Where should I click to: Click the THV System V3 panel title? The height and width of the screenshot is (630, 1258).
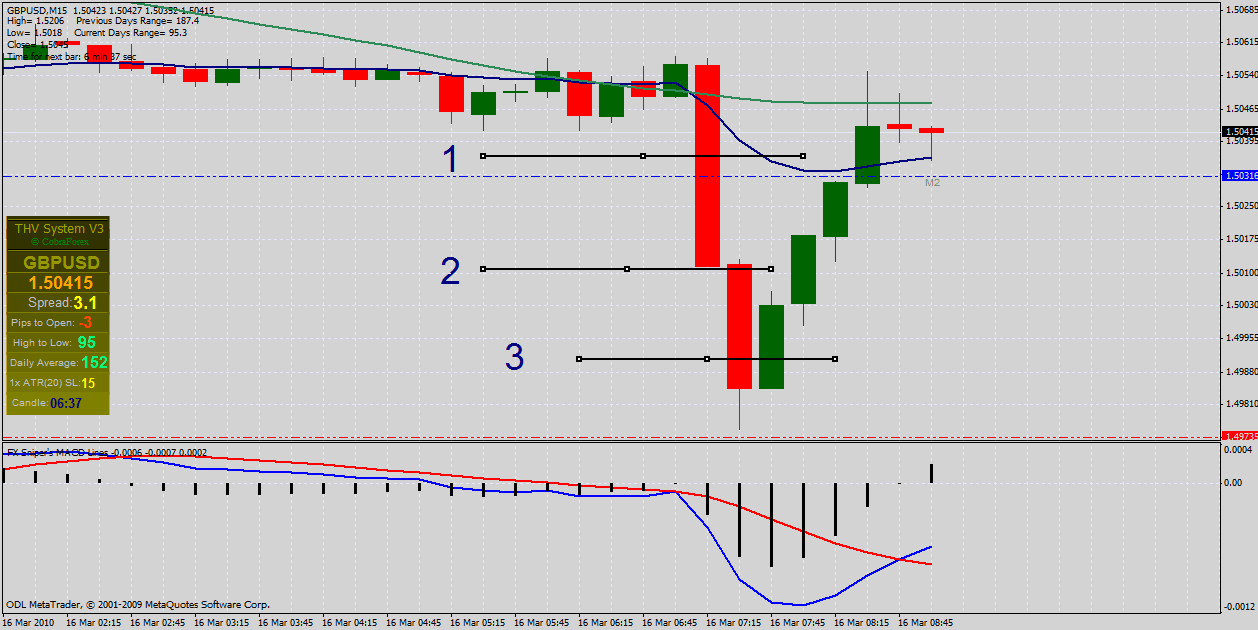[58, 228]
